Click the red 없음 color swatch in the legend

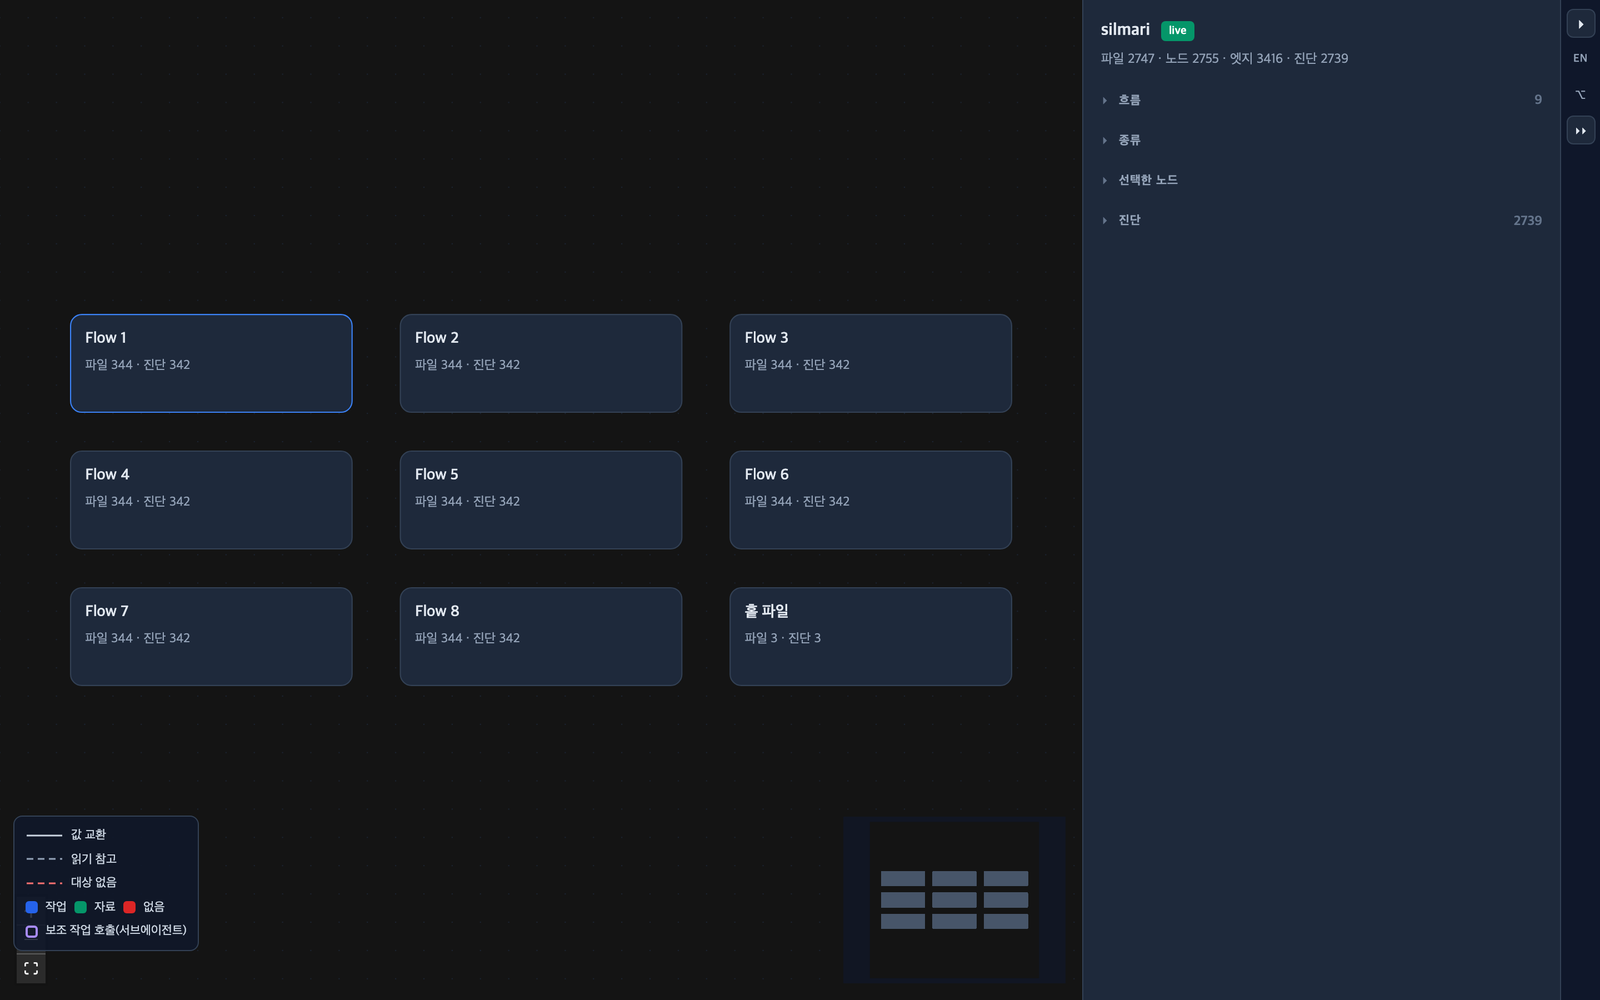pyautogui.click(x=130, y=907)
